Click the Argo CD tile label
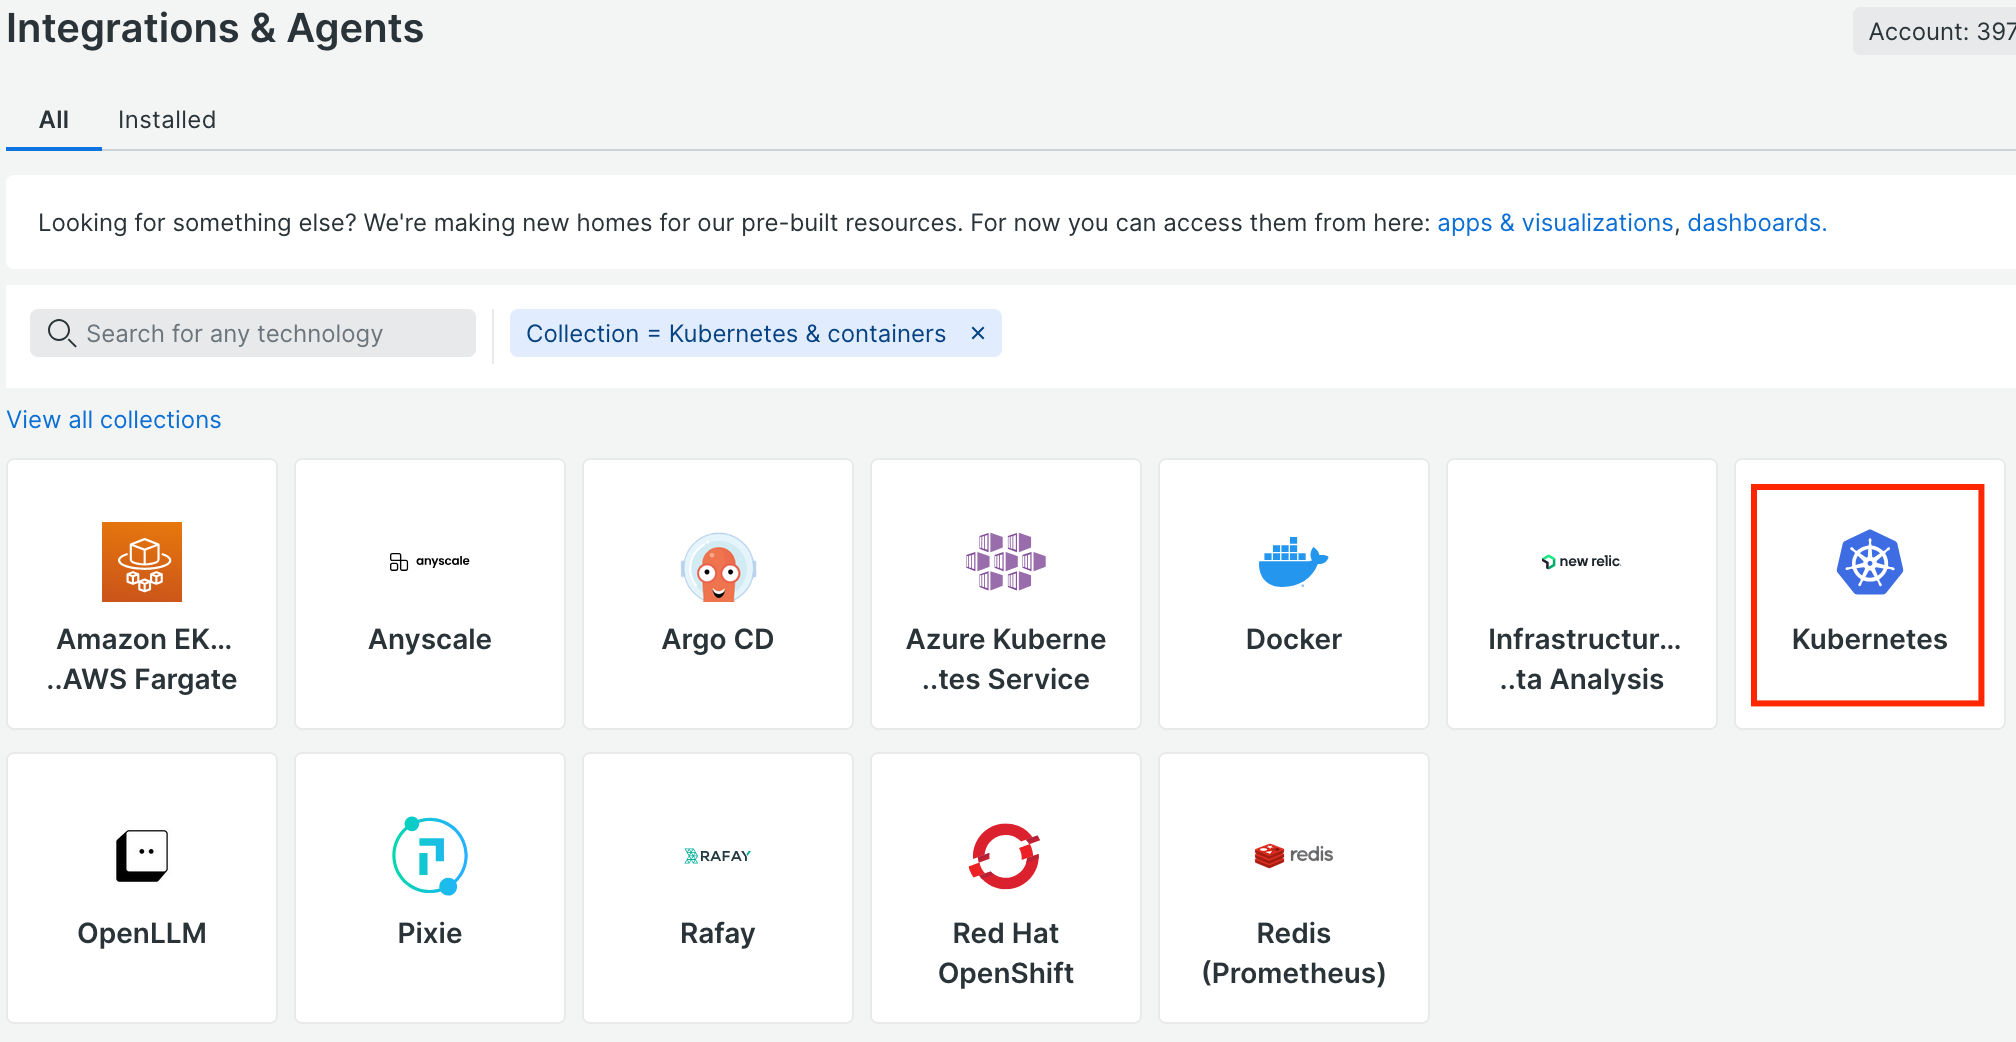Screen dimensions: 2016x1042 718,640
